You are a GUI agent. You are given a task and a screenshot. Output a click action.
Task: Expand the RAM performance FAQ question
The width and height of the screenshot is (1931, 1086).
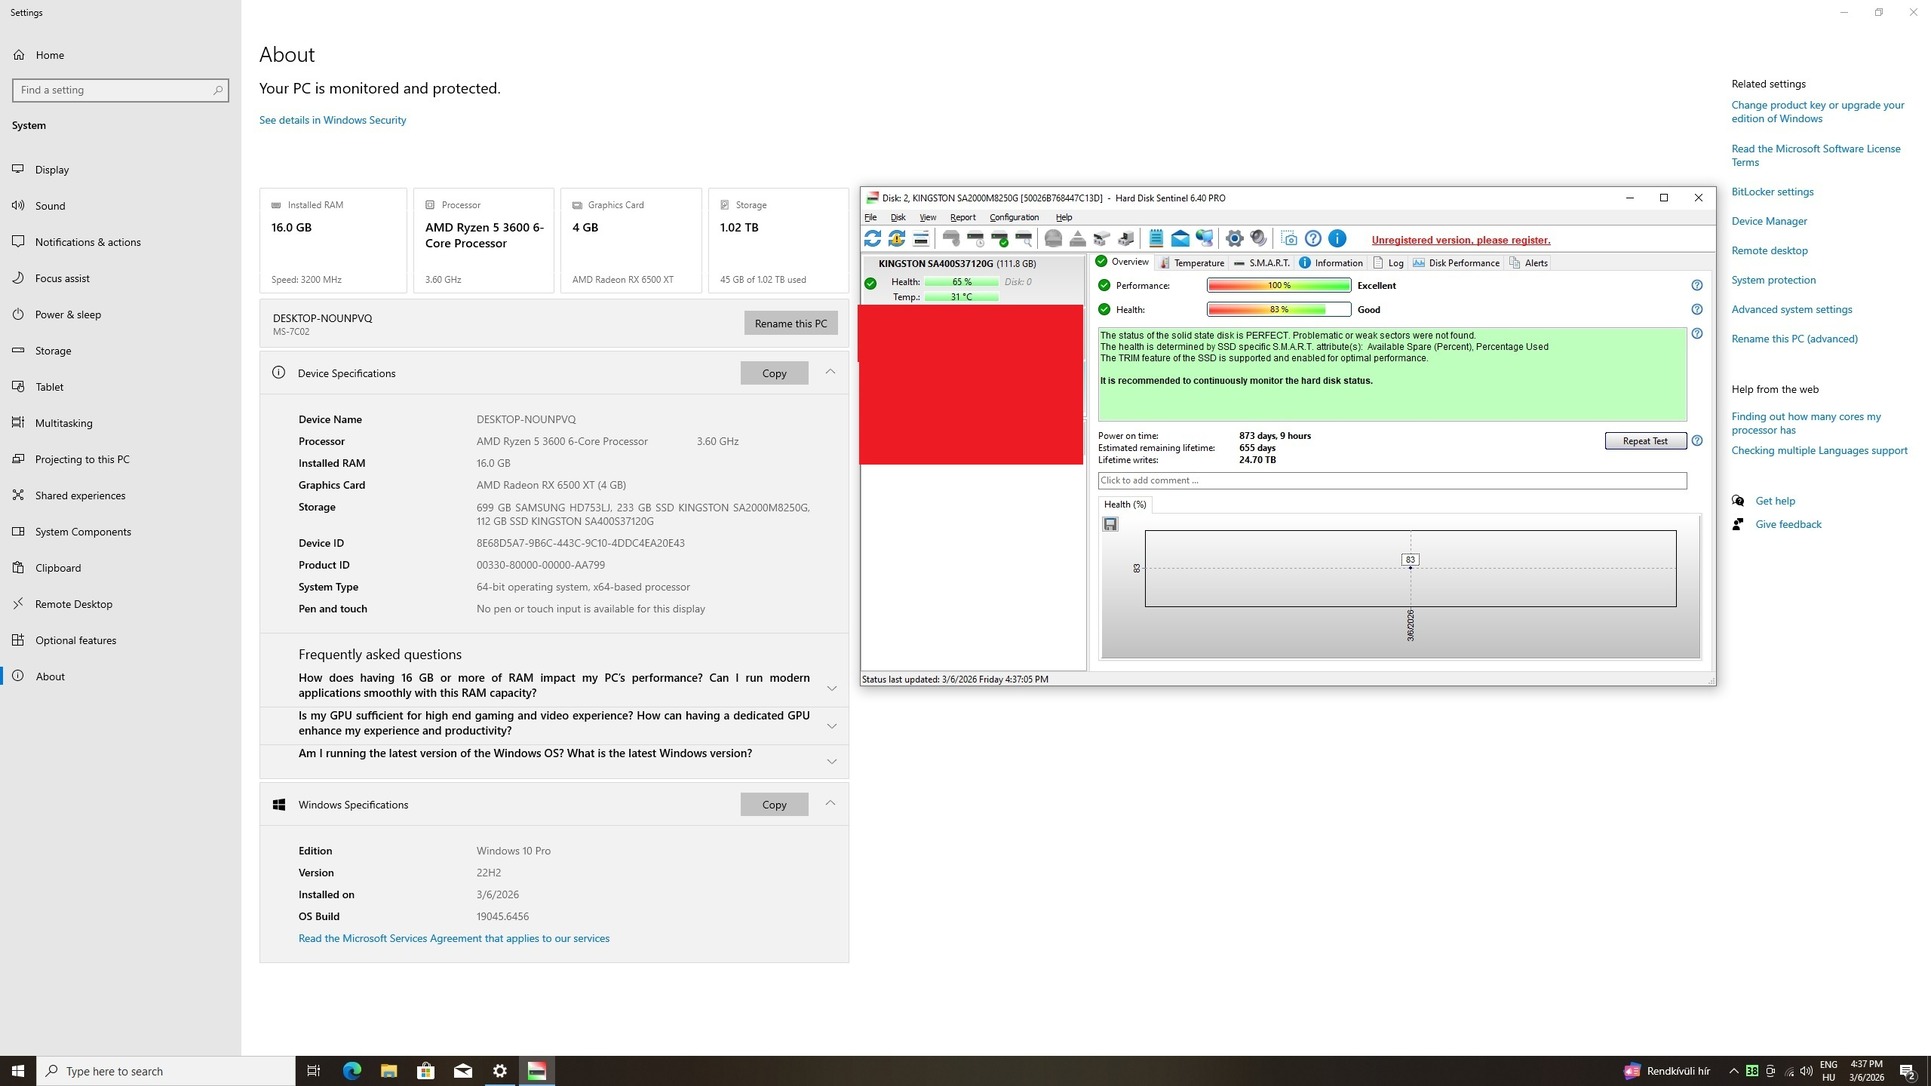(831, 688)
